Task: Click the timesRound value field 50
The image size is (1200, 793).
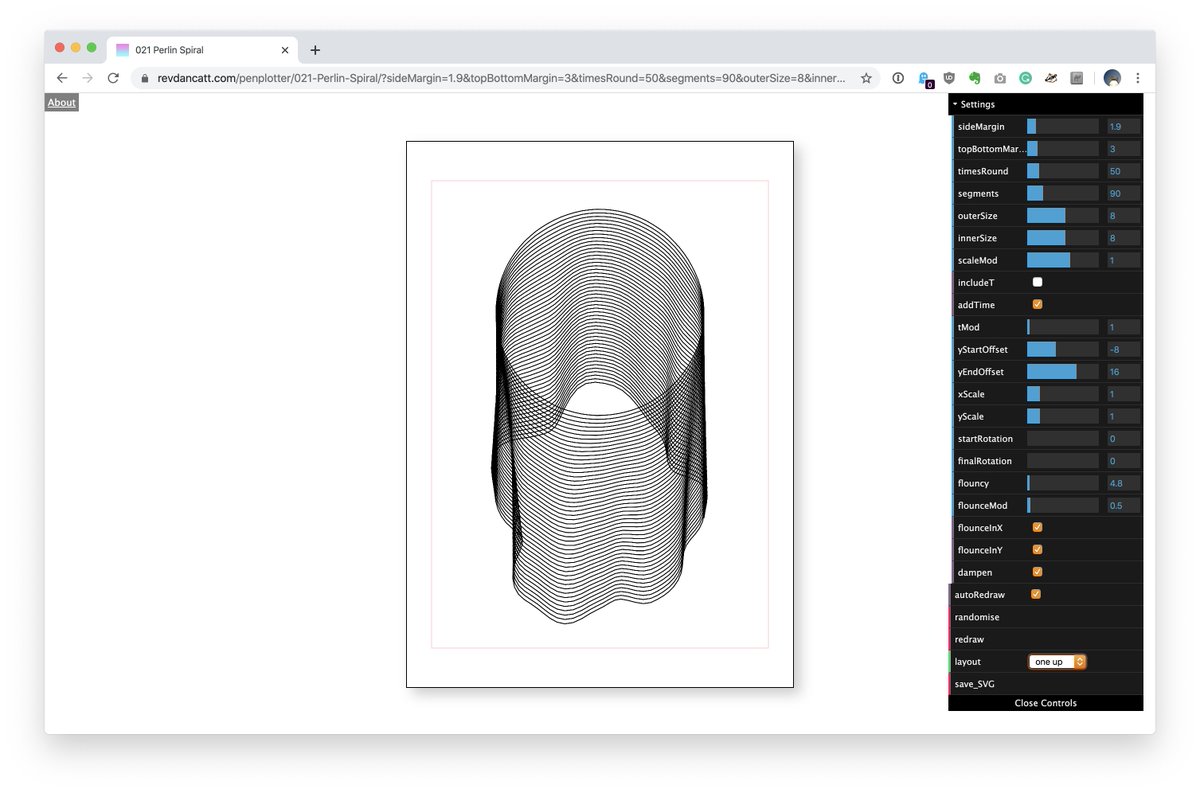Action: (1123, 171)
